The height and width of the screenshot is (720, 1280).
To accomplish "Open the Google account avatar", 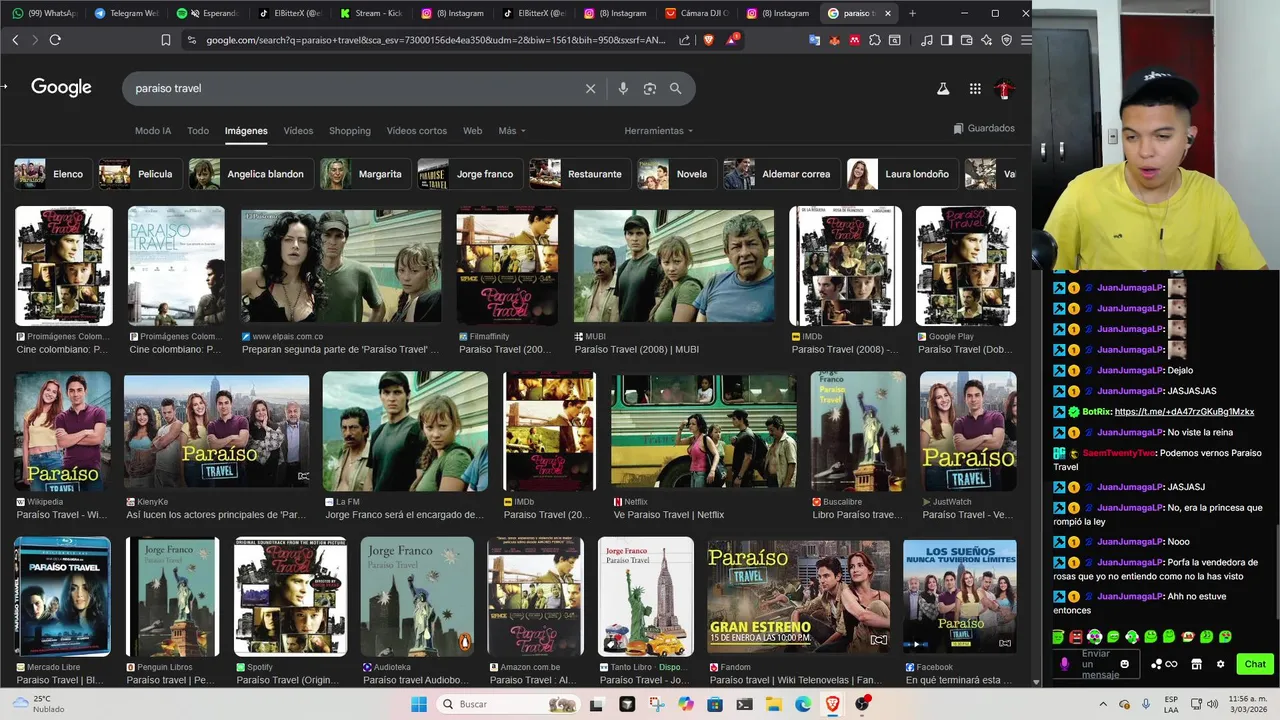I will (1005, 89).
